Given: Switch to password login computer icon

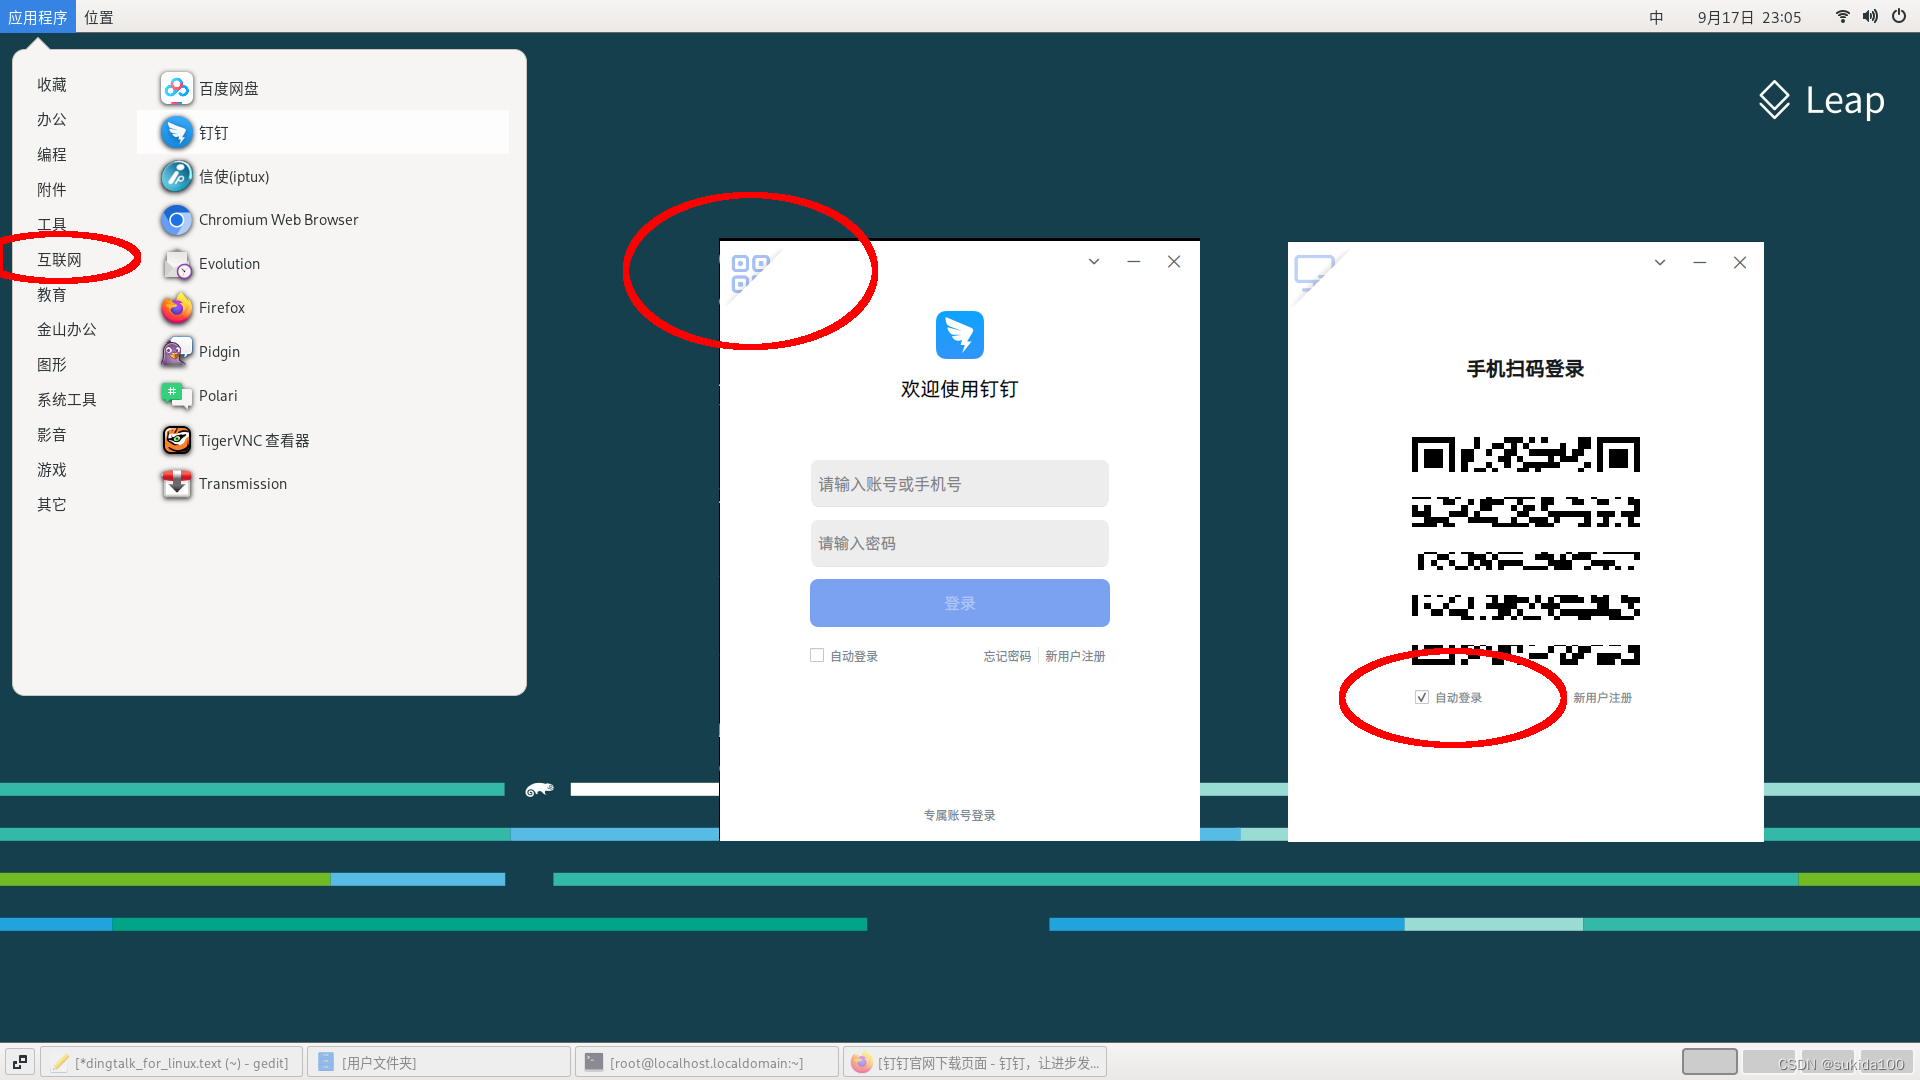Looking at the screenshot, I should [x=1313, y=272].
